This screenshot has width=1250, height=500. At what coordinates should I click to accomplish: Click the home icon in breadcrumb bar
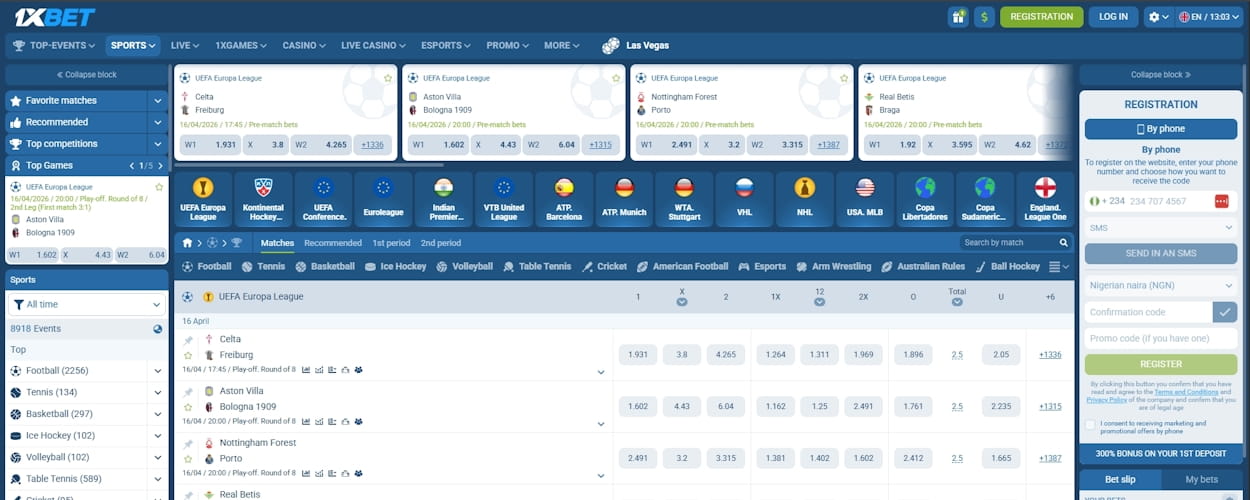click(x=187, y=243)
